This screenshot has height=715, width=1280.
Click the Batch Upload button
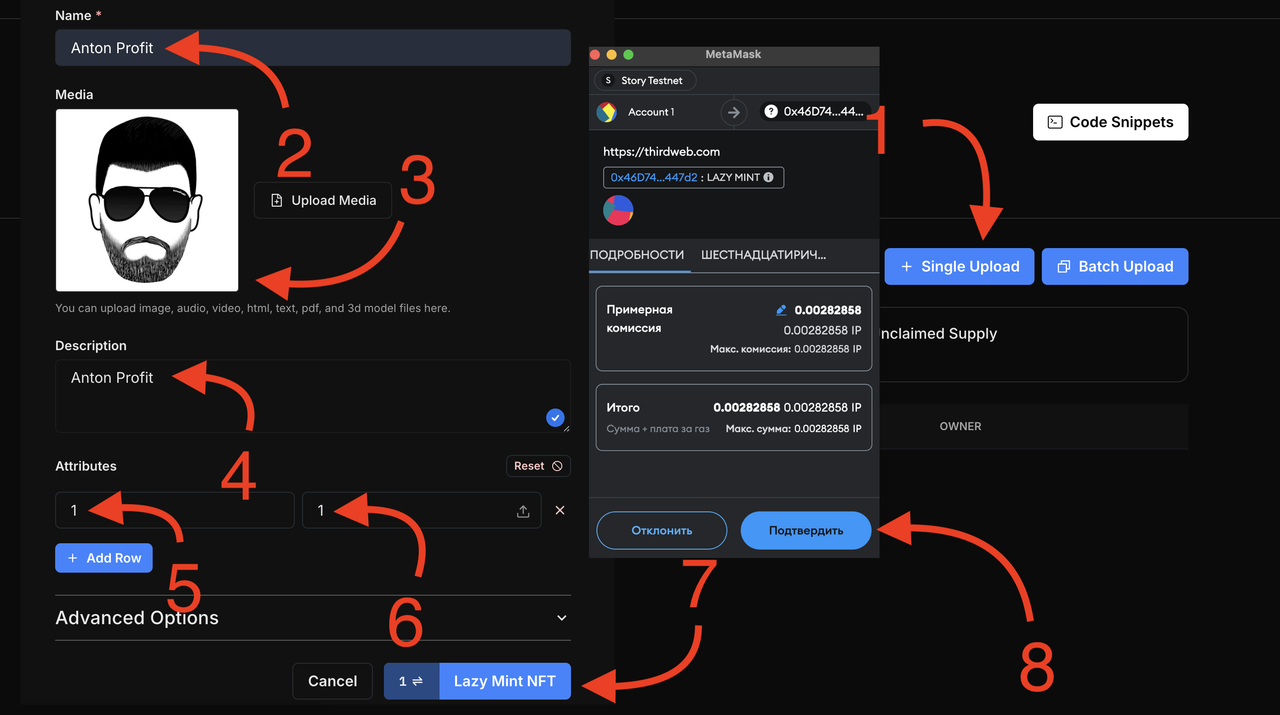tap(1115, 267)
